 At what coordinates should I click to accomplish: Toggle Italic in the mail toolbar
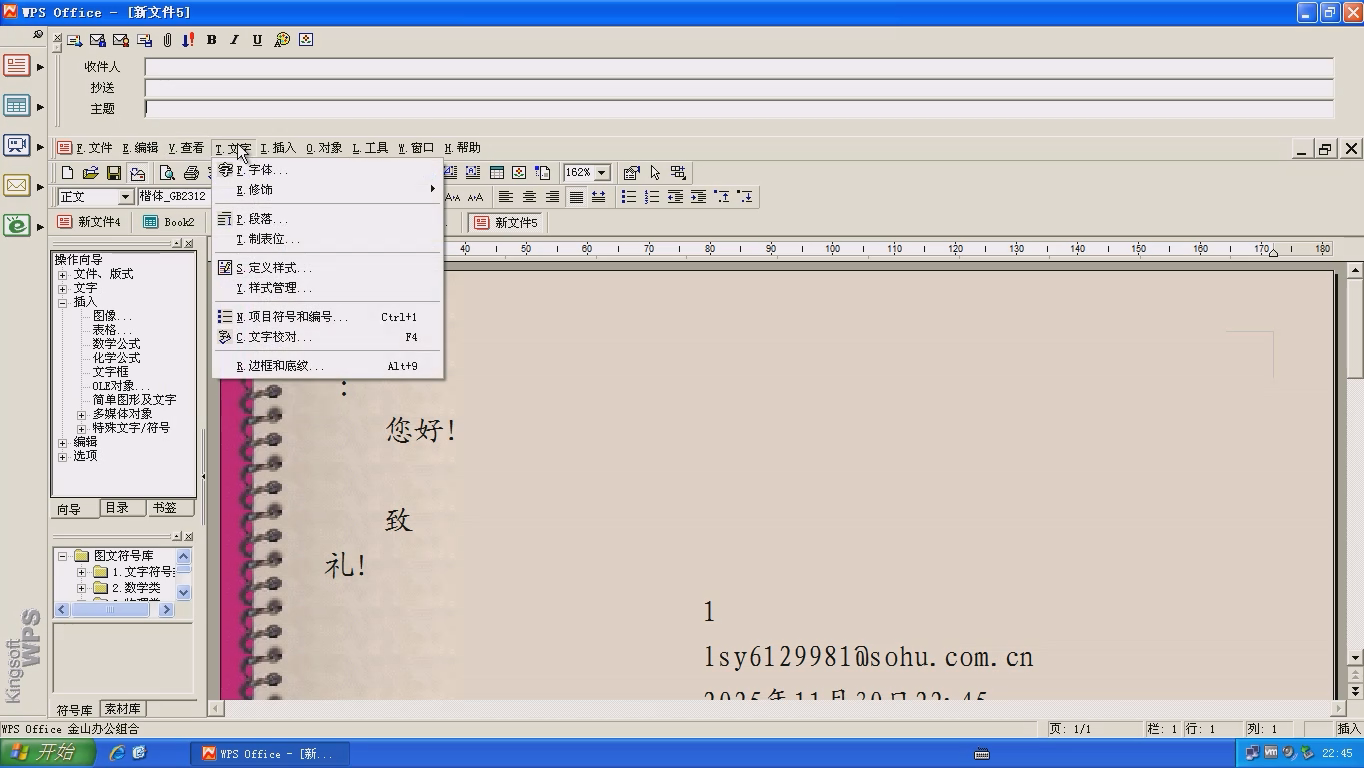point(234,40)
